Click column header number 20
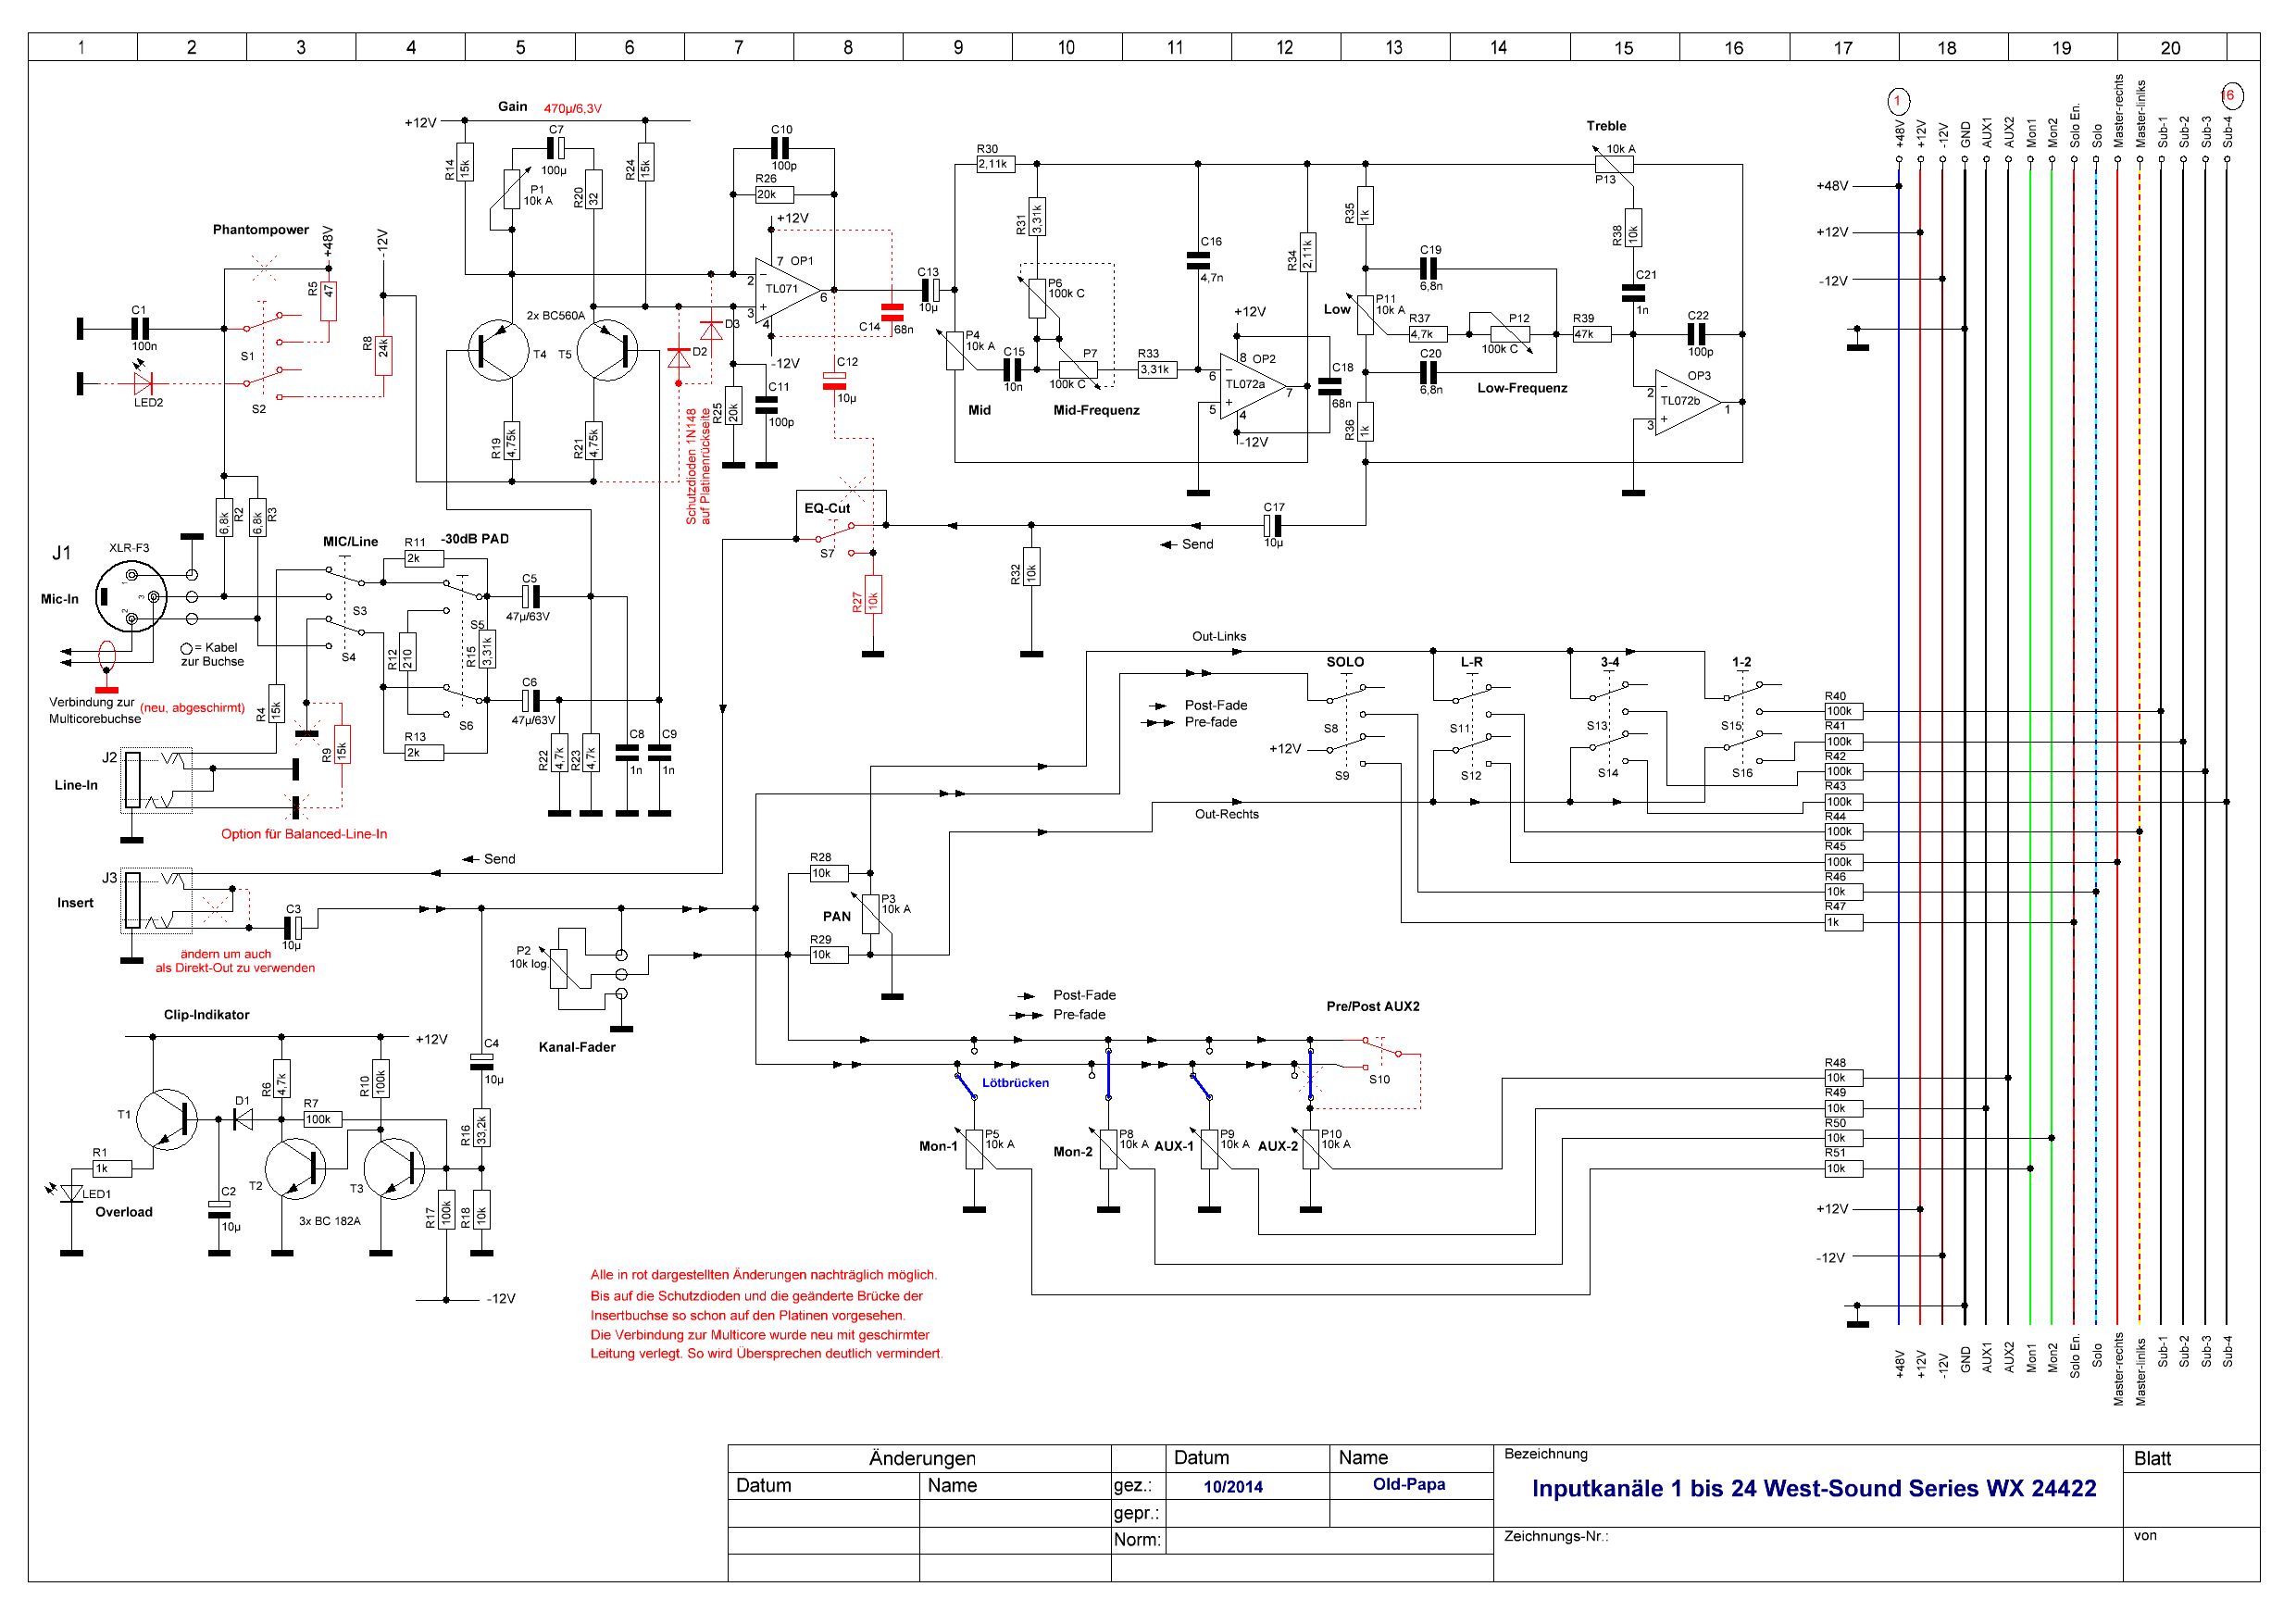The width and height of the screenshot is (2296, 1624). pos(2170,47)
